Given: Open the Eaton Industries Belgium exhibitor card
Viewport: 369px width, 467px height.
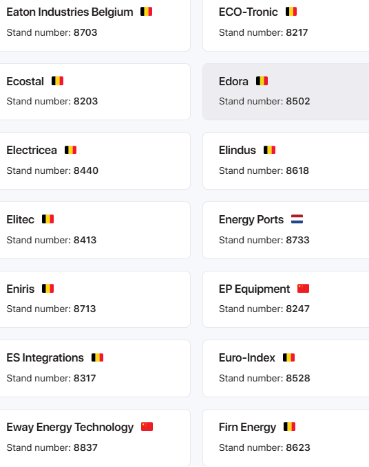Looking at the screenshot, I should pos(95,24).
